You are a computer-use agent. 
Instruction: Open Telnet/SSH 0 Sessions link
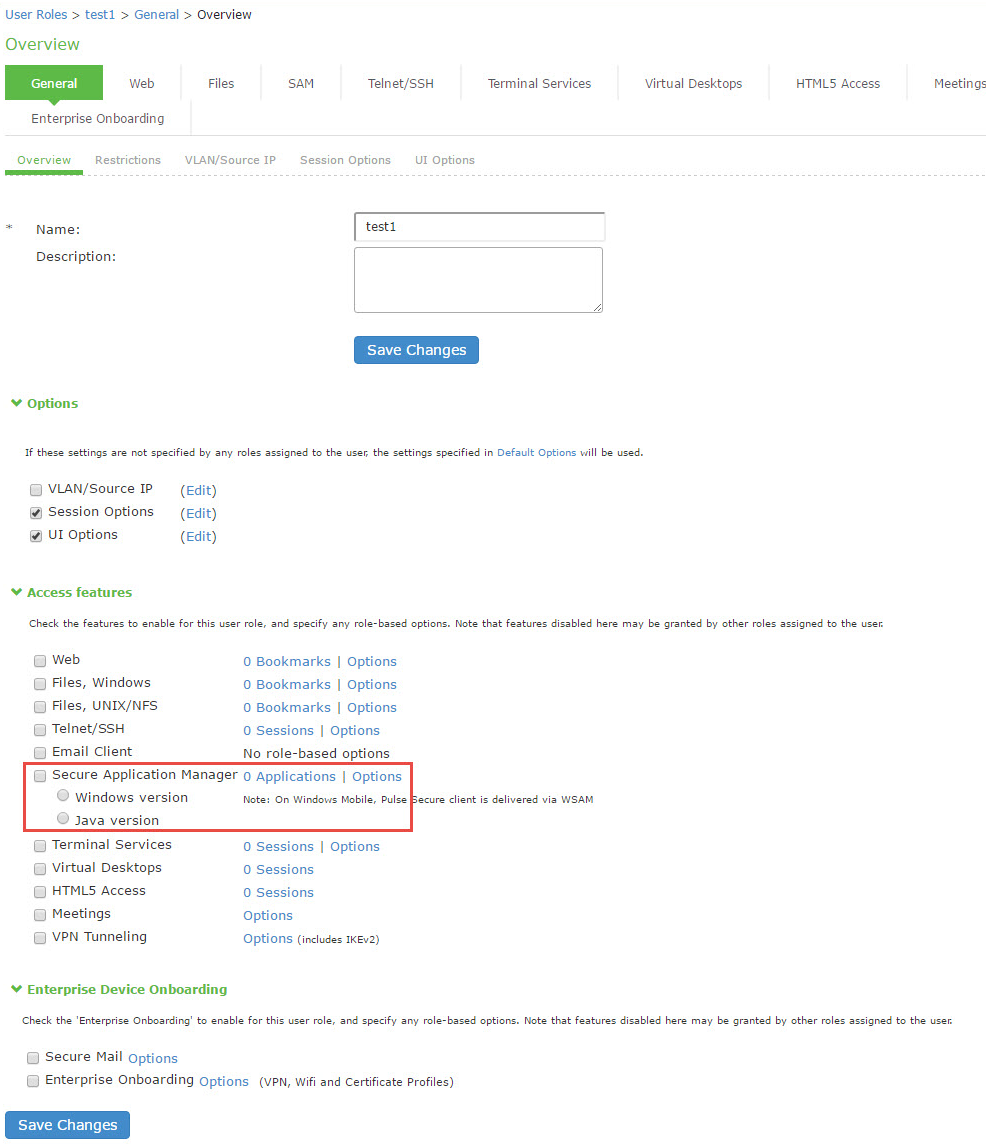[278, 730]
